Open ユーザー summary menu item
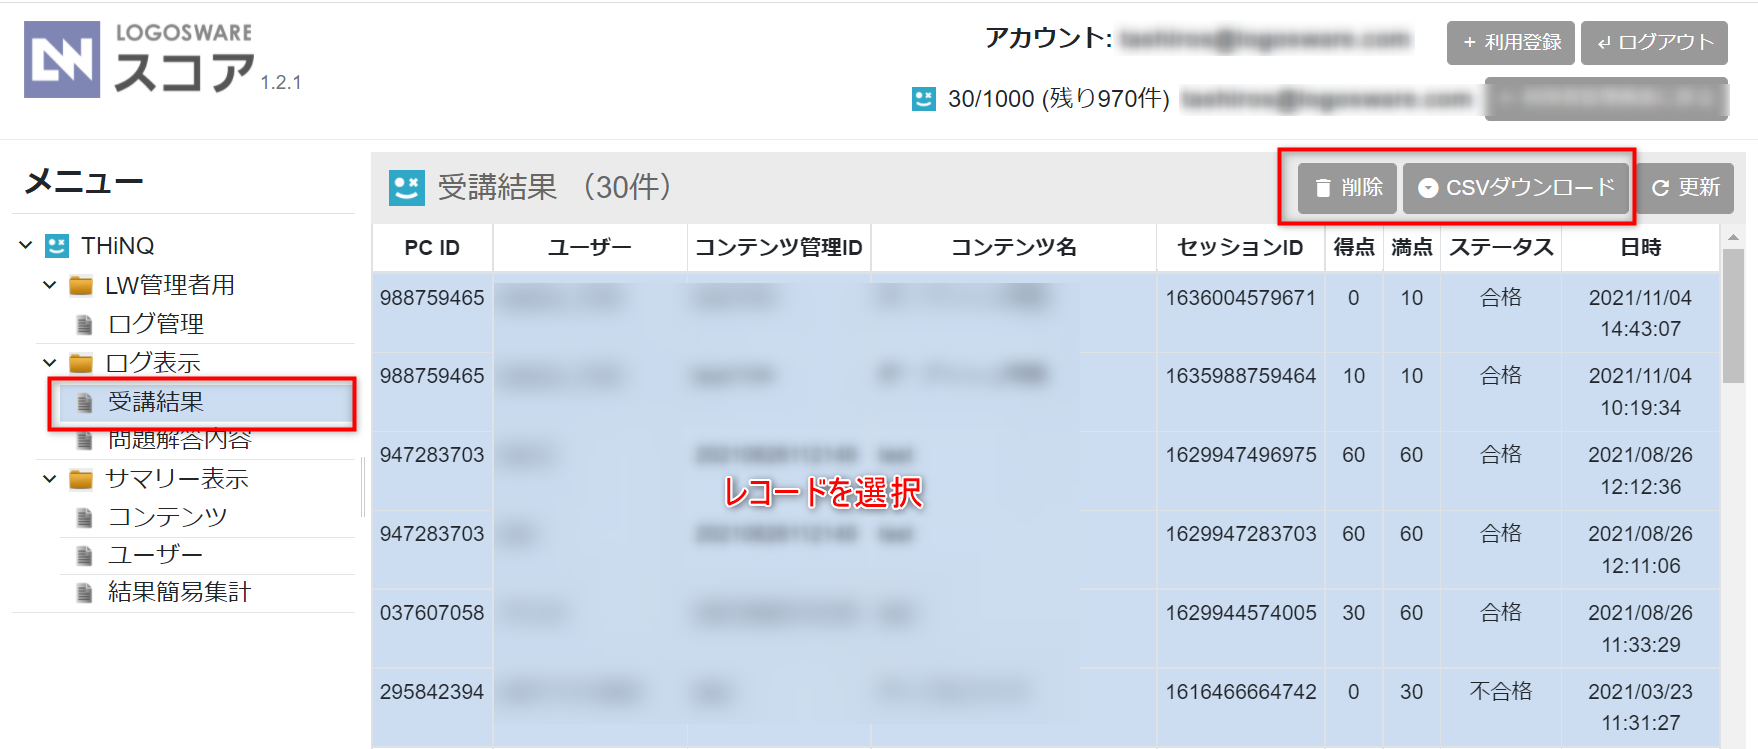Screen dimensions: 1758x749 click(156, 555)
